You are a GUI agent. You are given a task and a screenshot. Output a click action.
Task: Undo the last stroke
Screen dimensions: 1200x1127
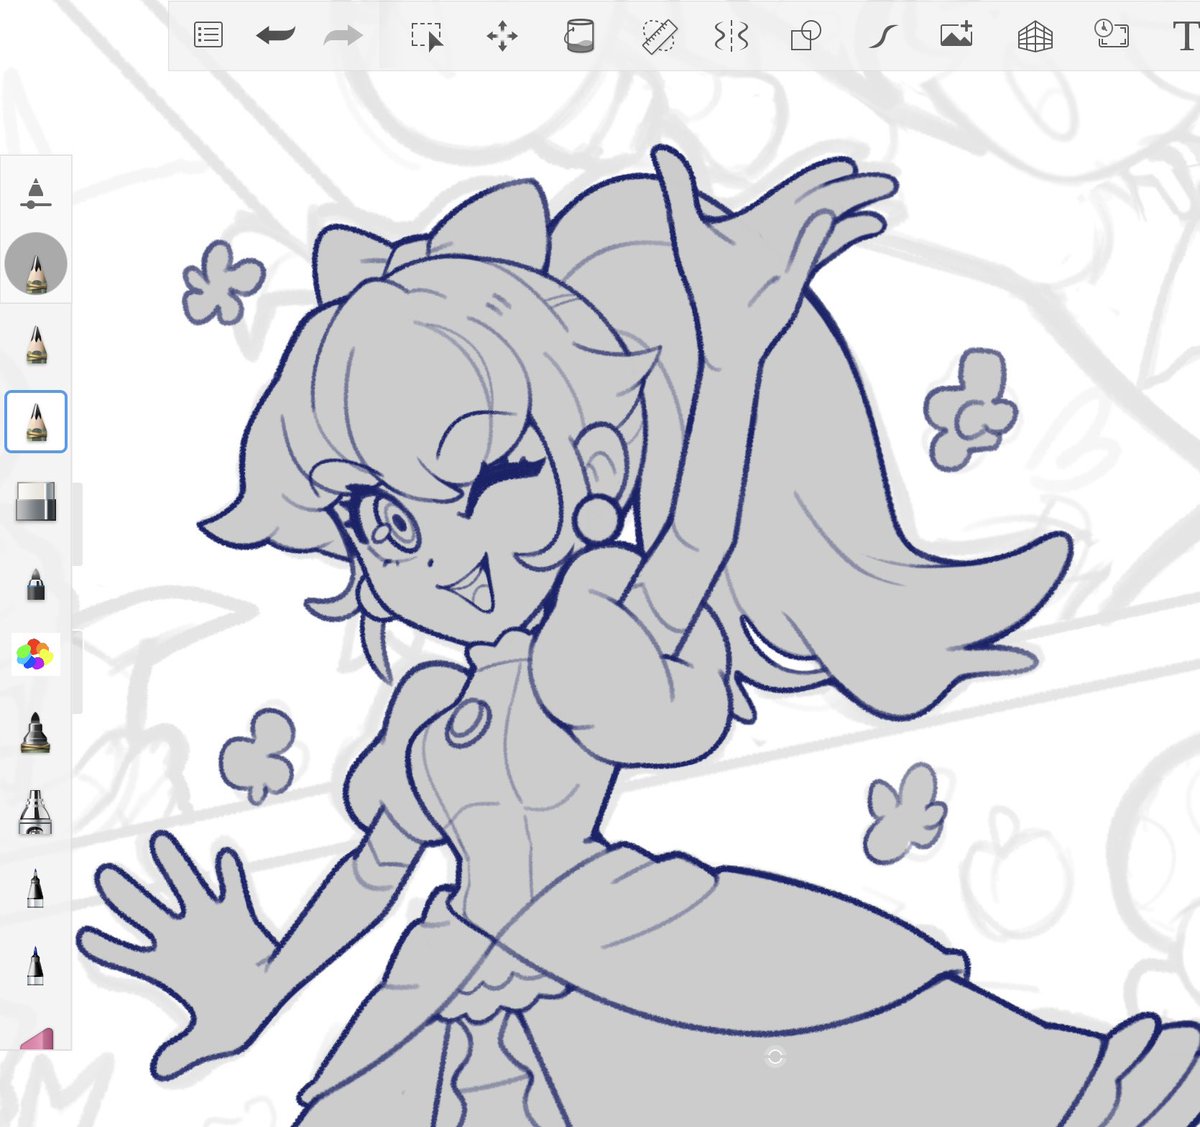coord(275,36)
